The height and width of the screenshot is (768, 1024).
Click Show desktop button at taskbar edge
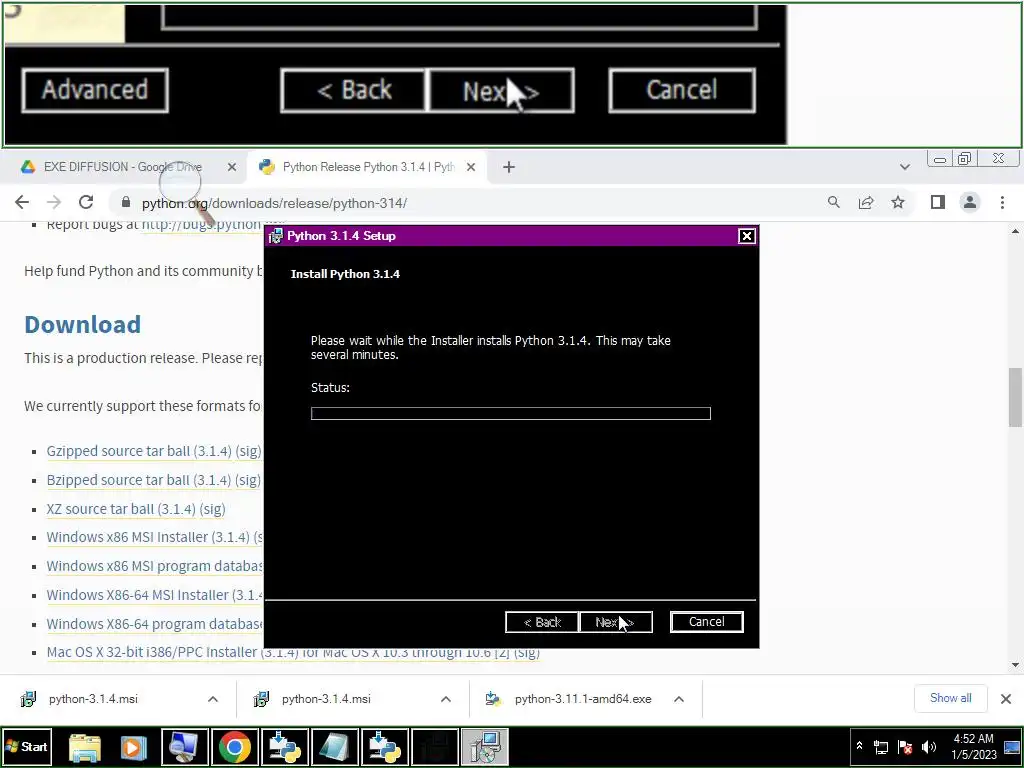click(x=1012, y=746)
